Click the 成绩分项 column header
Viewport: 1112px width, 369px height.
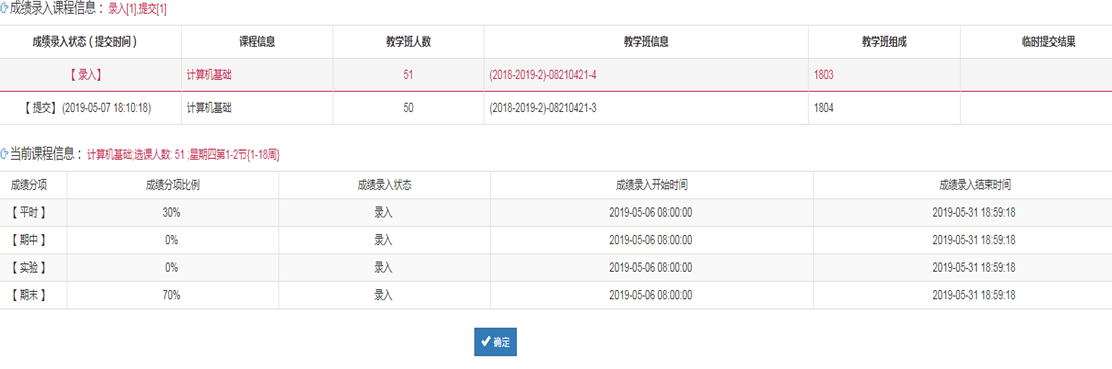[x=29, y=186]
